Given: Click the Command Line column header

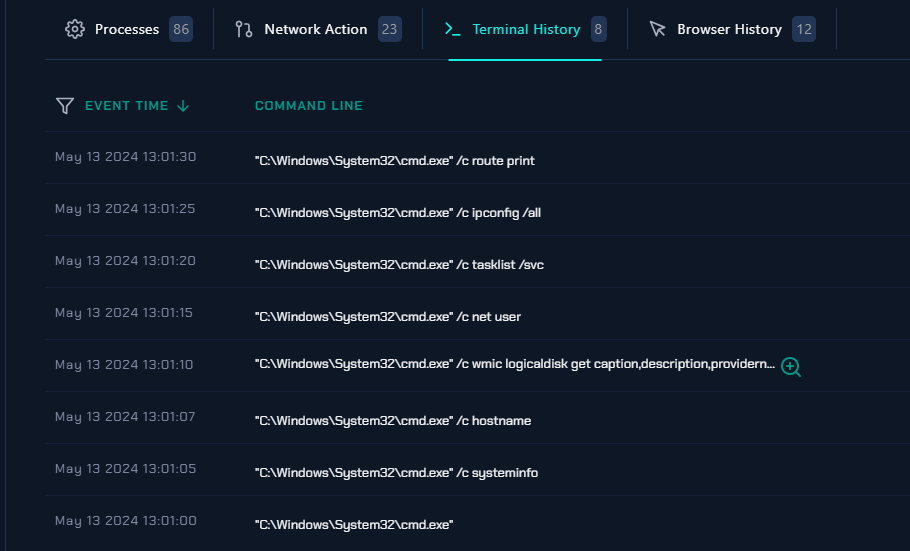Looking at the screenshot, I should pos(309,106).
